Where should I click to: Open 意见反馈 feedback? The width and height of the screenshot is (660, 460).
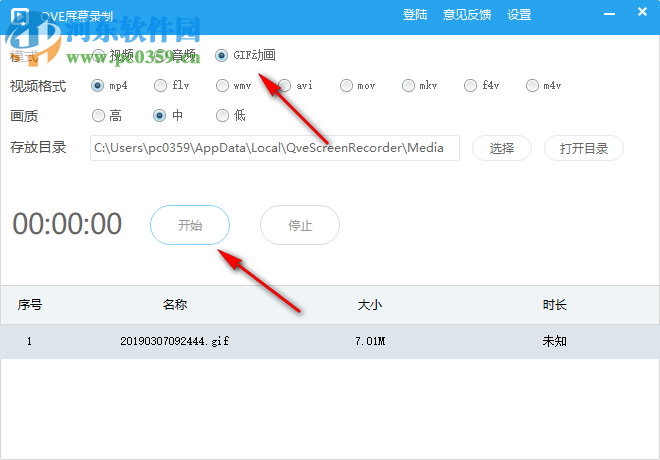(x=467, y=15)
